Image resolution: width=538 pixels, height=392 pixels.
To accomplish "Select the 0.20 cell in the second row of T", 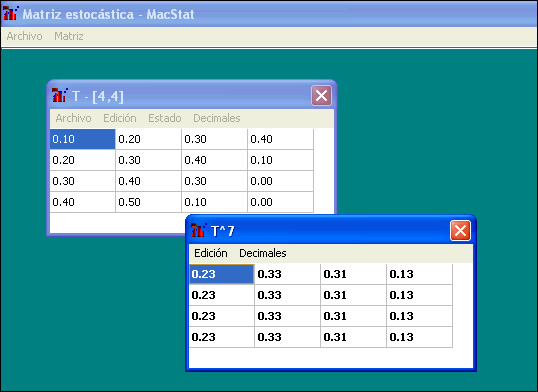I will pos(82,160).
